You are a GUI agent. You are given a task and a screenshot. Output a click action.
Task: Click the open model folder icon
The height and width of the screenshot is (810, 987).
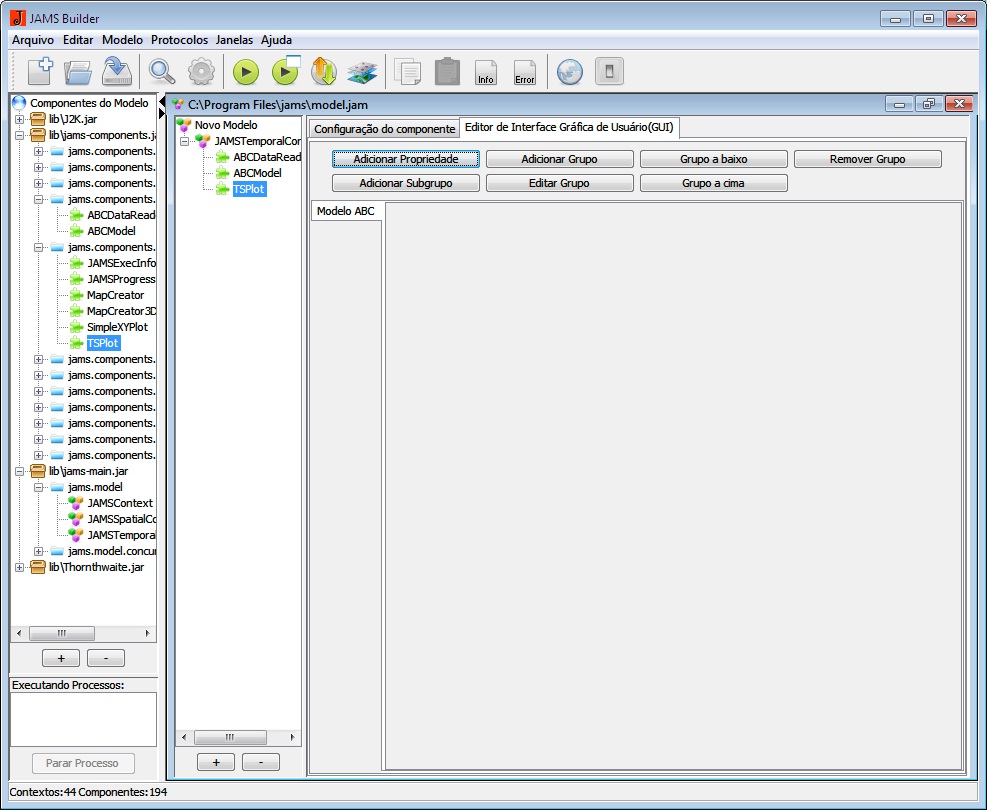tap(78, 71)
